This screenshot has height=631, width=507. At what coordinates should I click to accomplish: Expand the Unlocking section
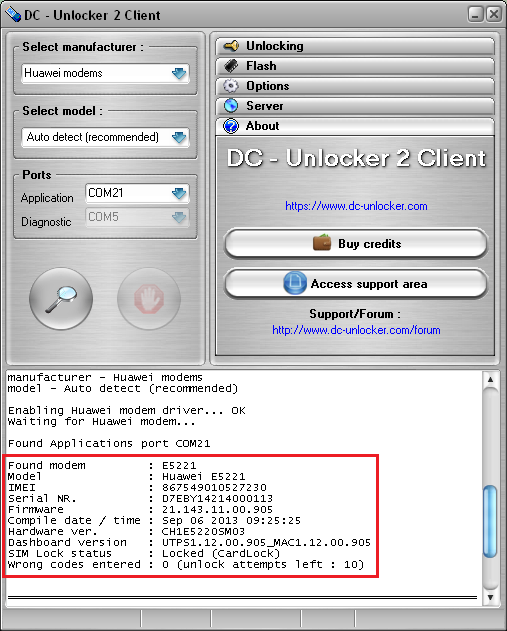coord(355,46)
